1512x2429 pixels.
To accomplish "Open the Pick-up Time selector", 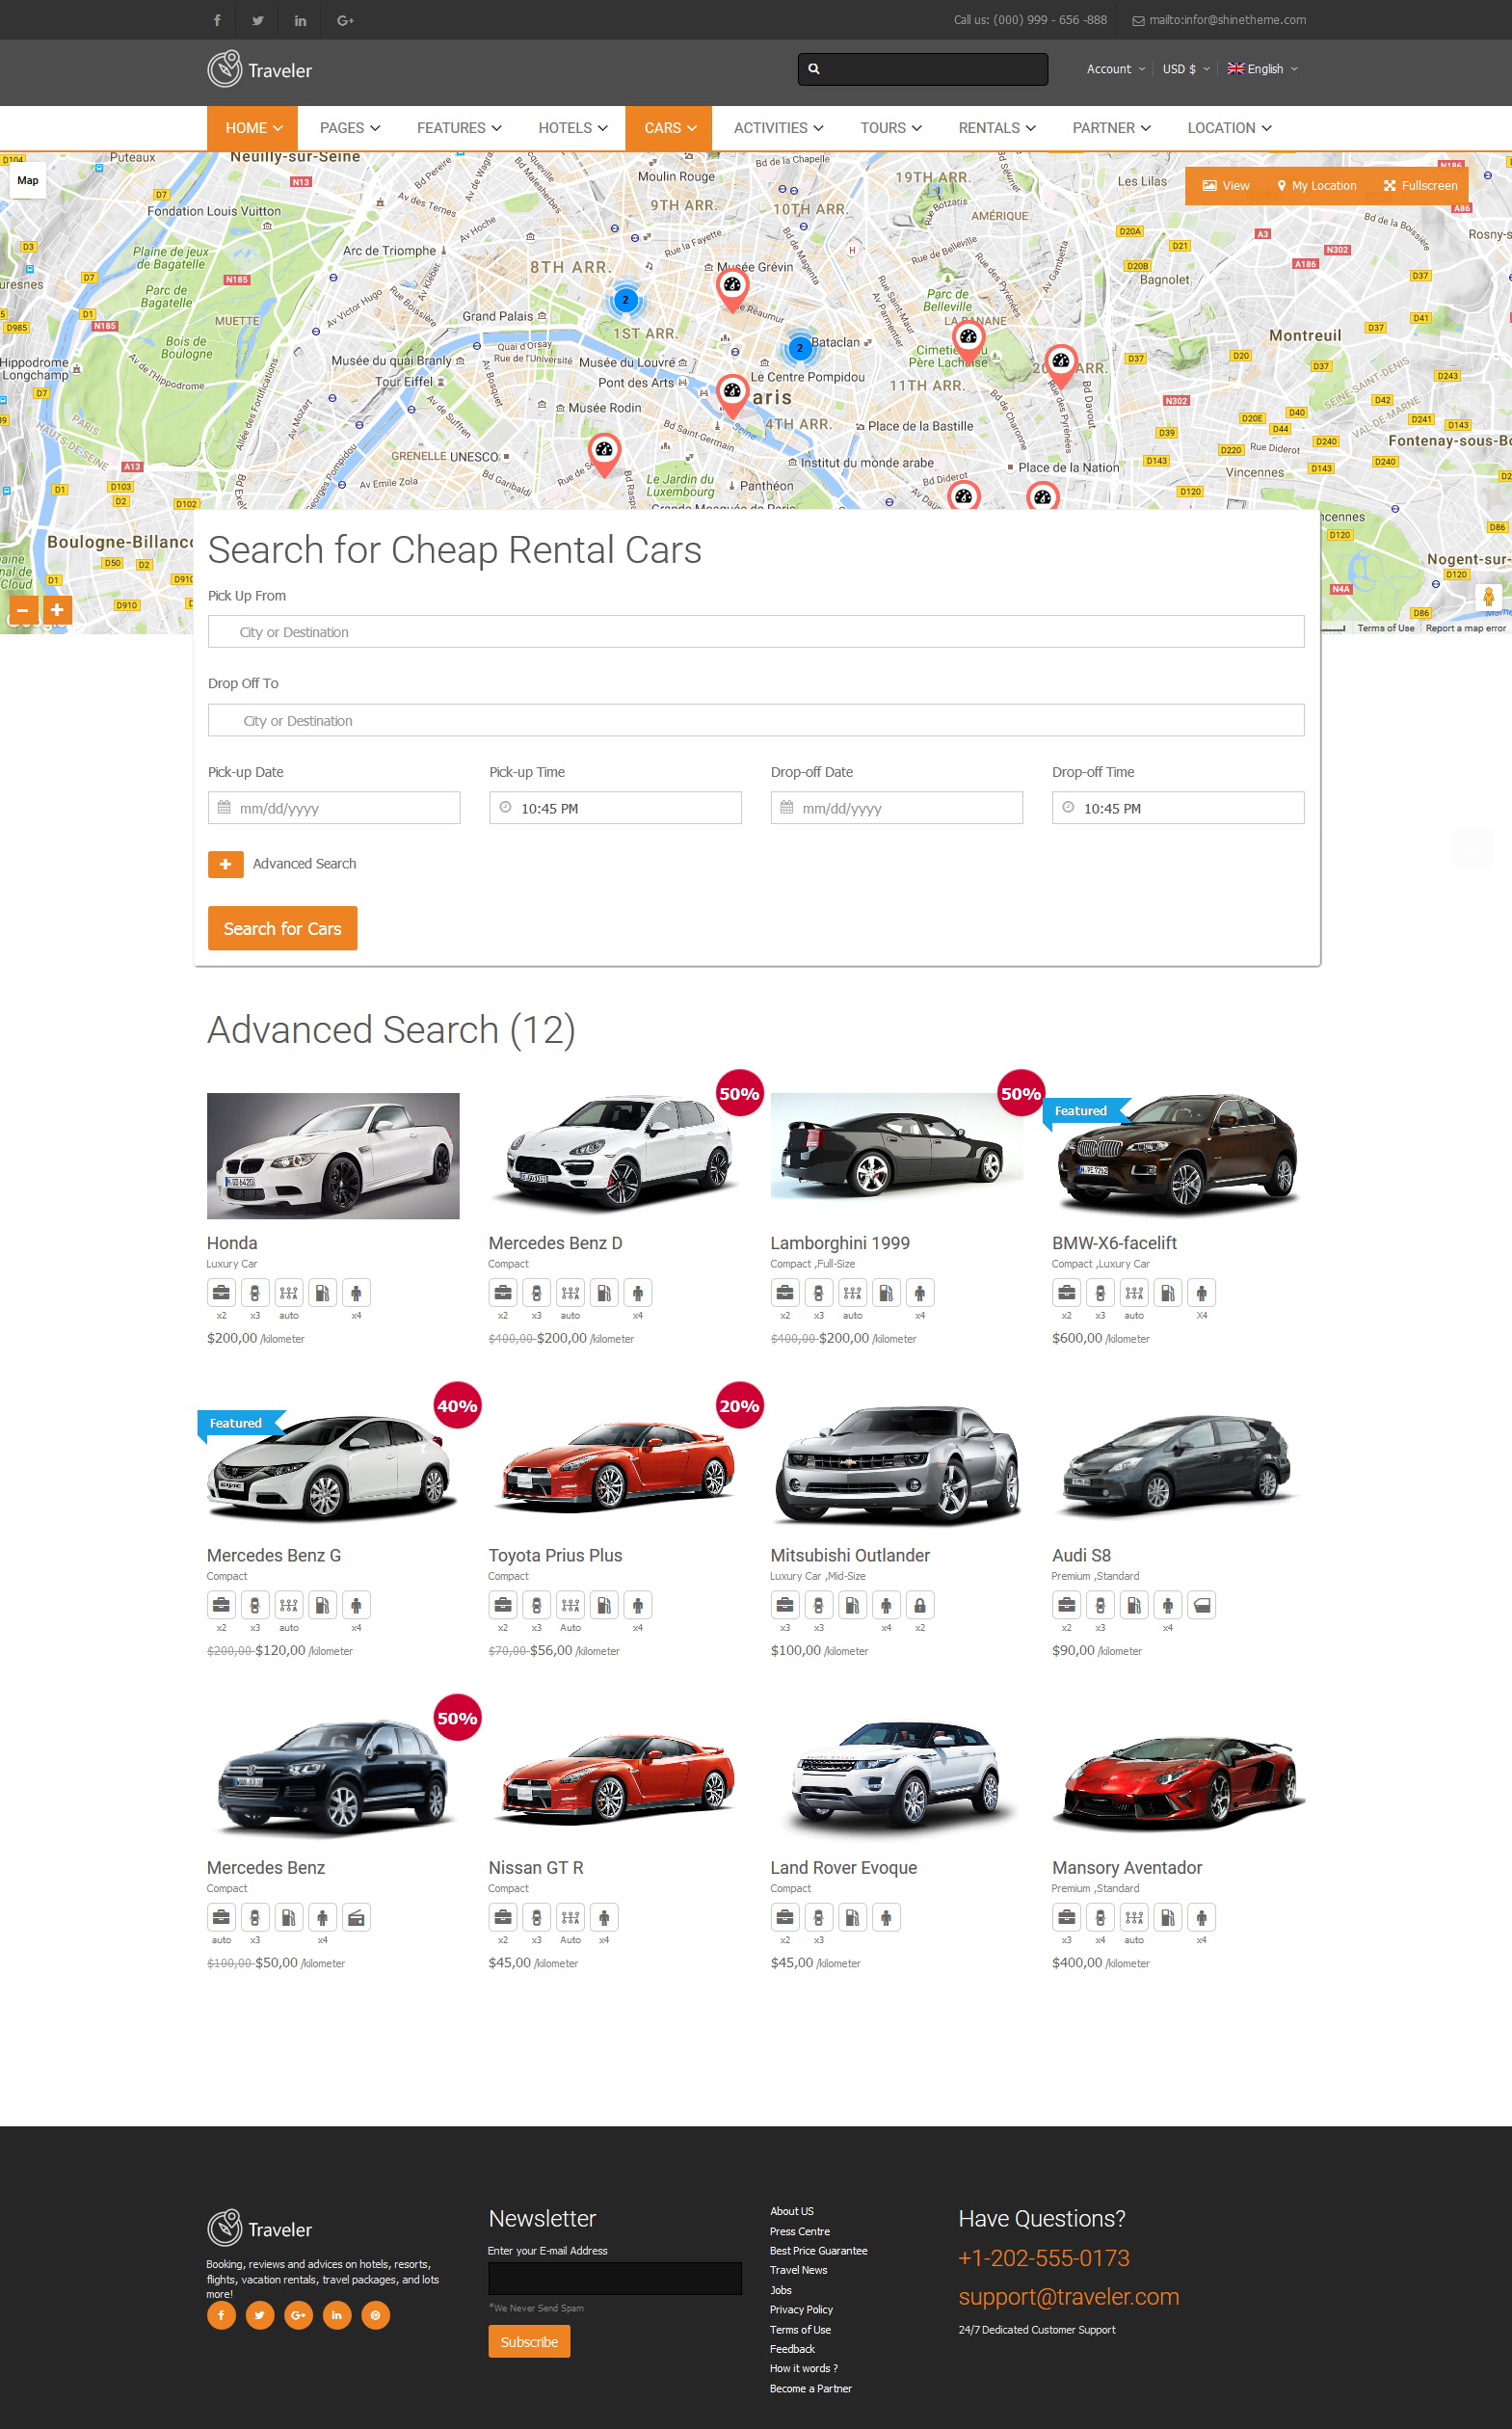I will [615, 808].
